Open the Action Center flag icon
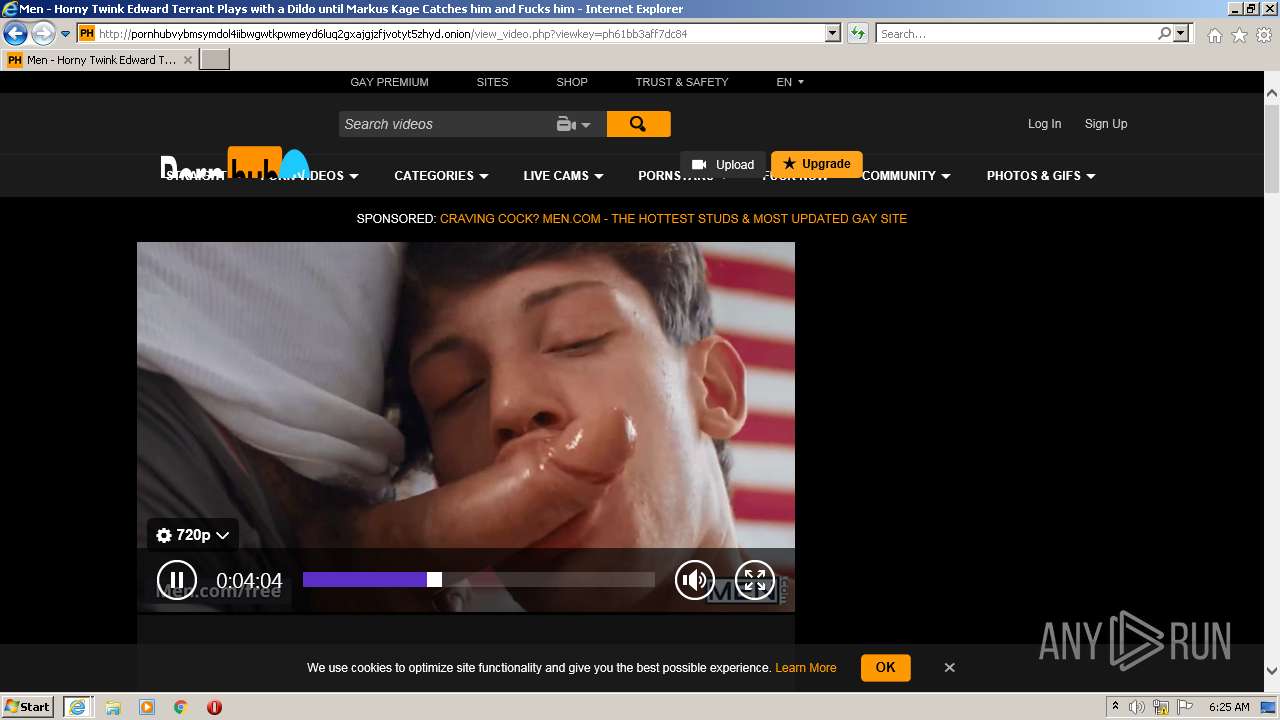Viewport: 1280px width, 720px height. [1185, 707]
